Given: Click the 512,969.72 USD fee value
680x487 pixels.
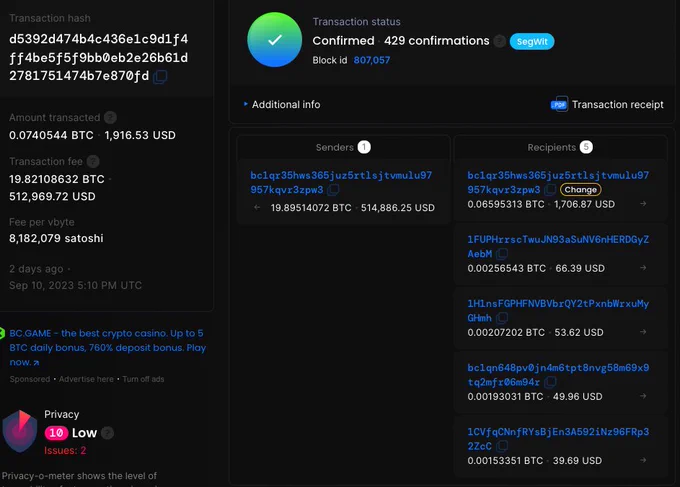Looking at the screenshot, I should pyautogui.click(x=52, y=196).
